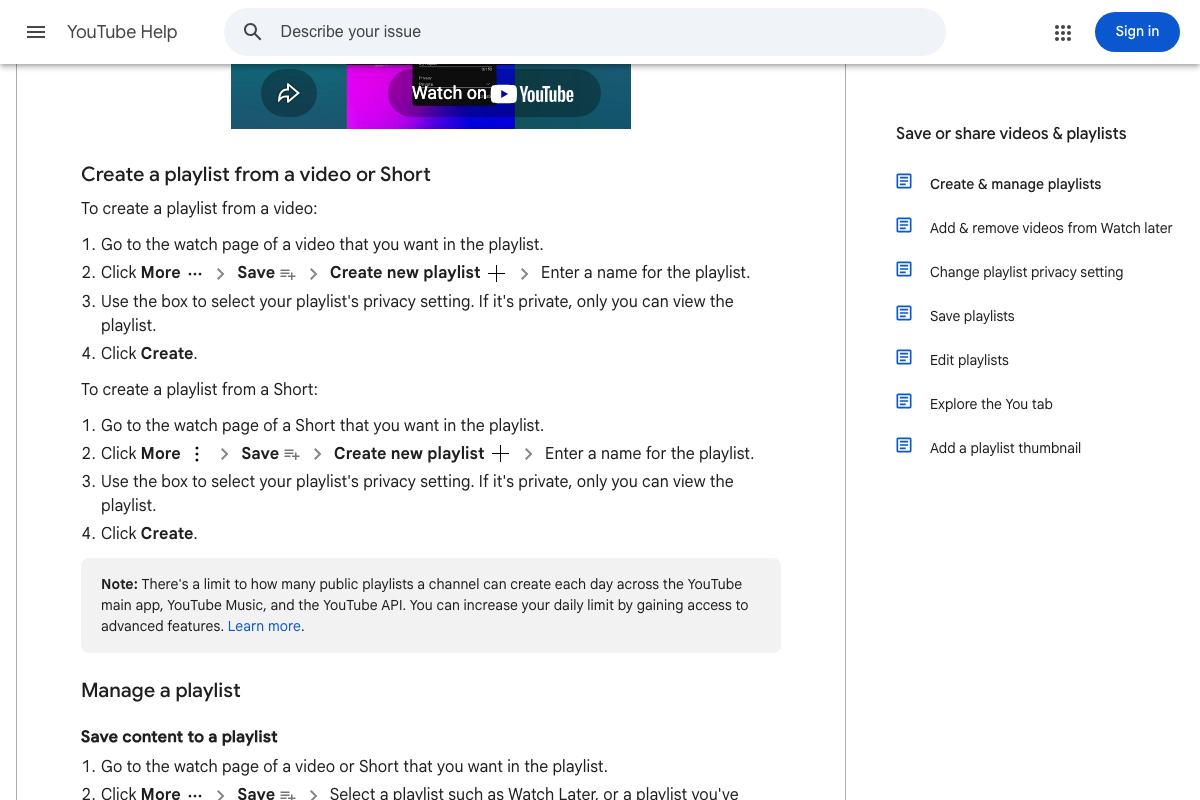This screenshot has height=800, width=1200.
Task: Click the text To create a playlist from a Short
Action: tap(199, 389)
